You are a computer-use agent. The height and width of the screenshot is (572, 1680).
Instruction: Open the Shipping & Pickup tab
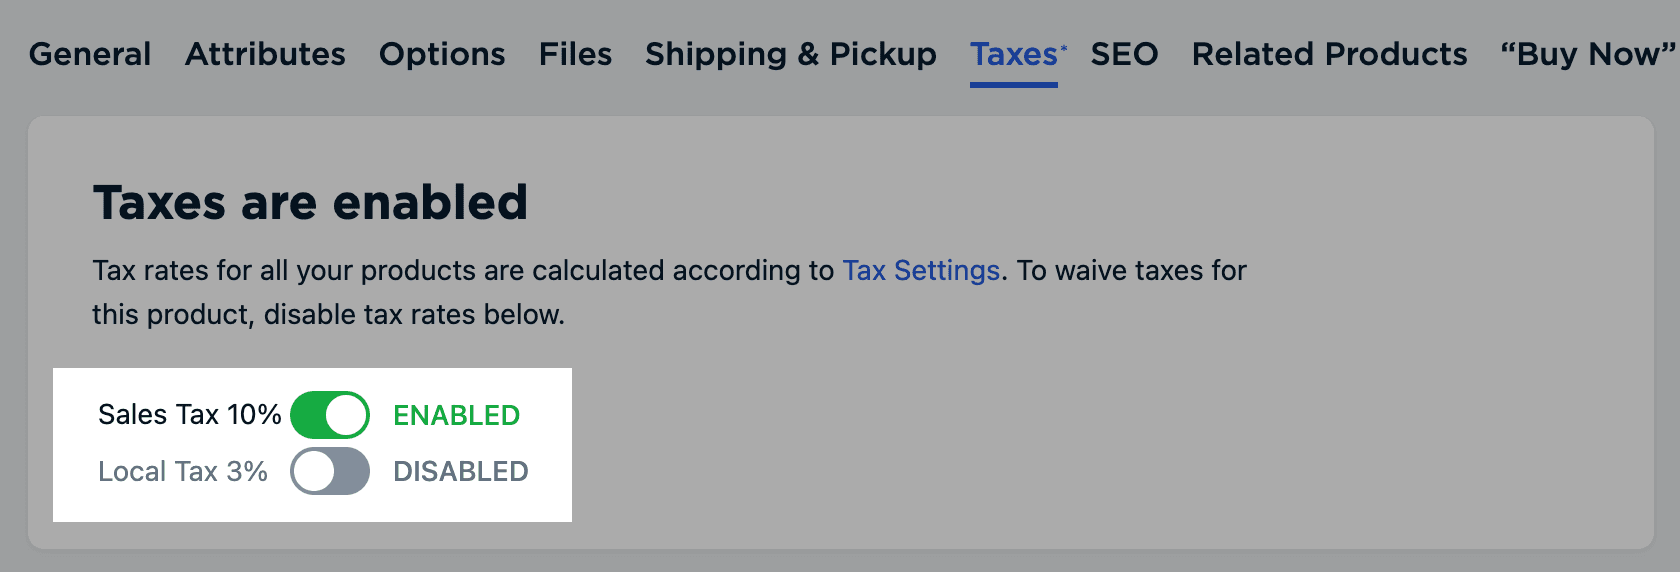pos(790,54)
